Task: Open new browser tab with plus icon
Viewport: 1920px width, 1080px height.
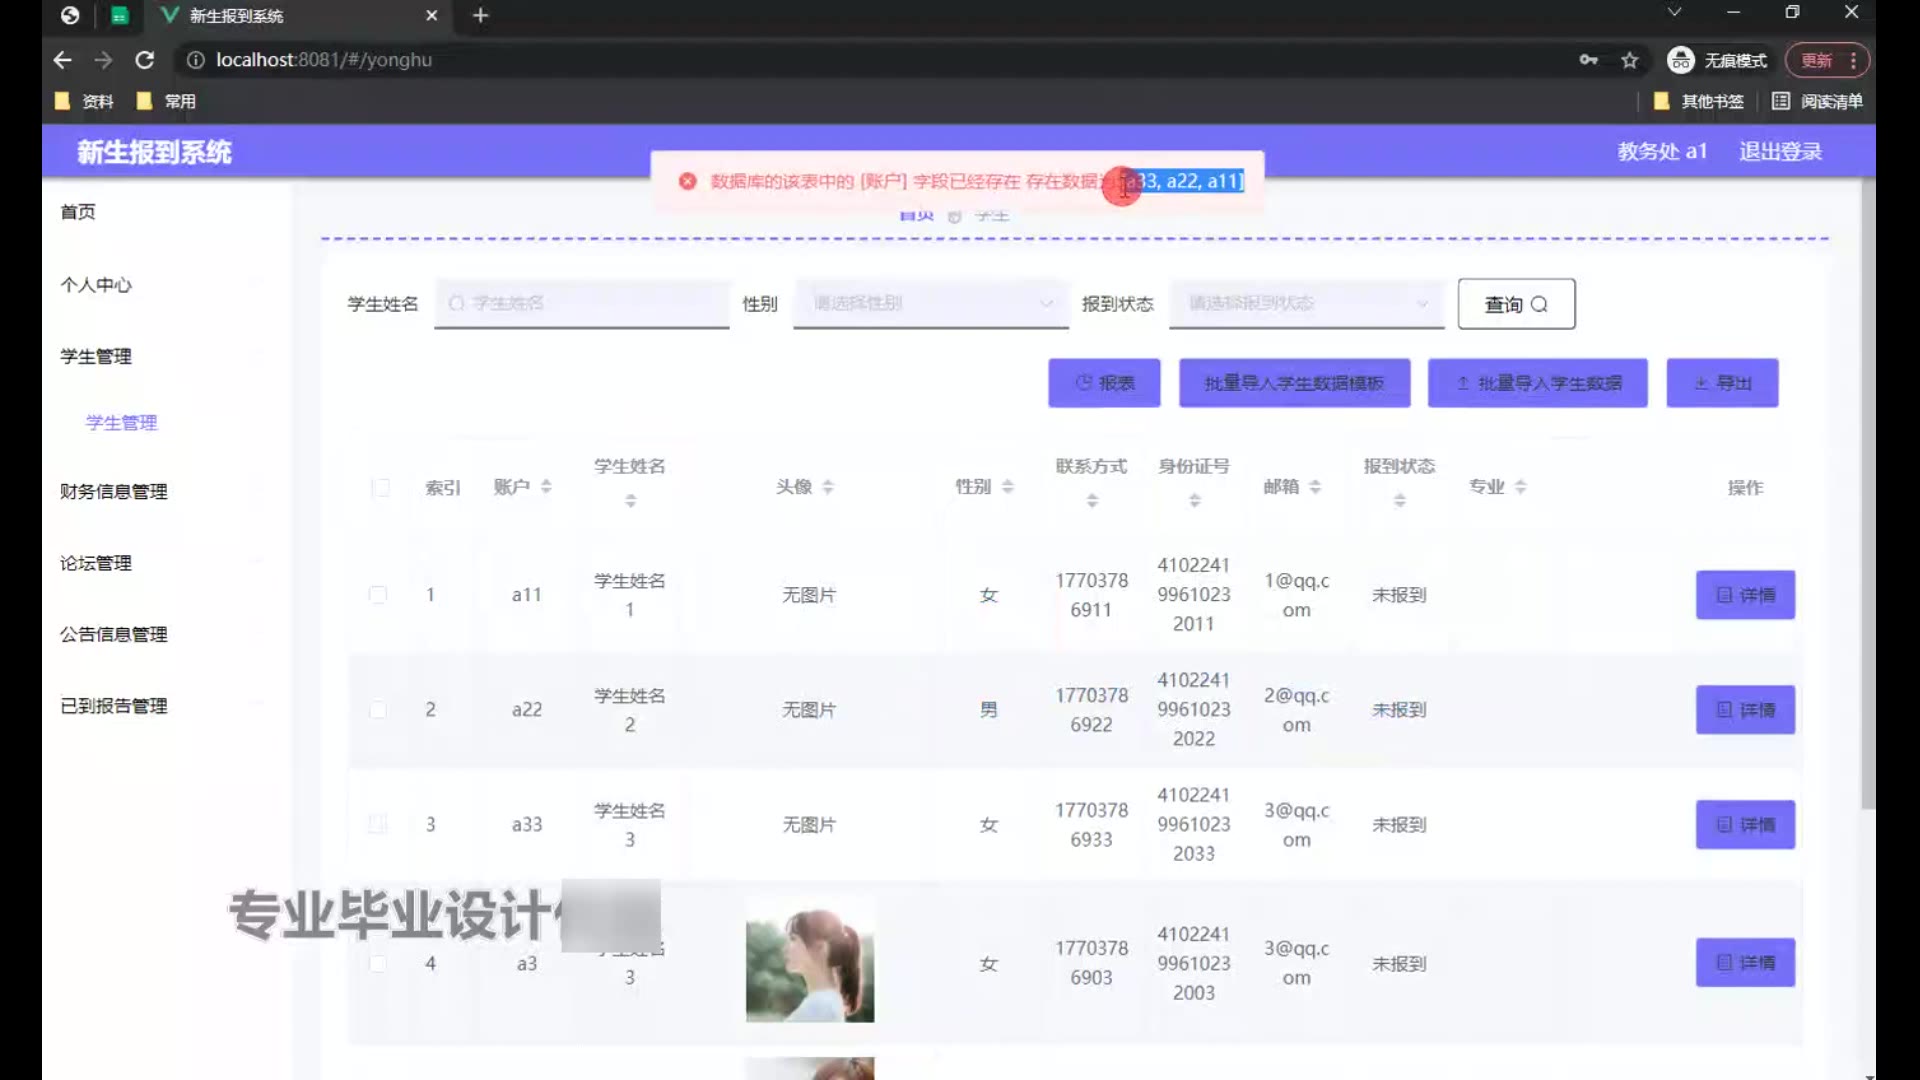Action: point(481,15)
